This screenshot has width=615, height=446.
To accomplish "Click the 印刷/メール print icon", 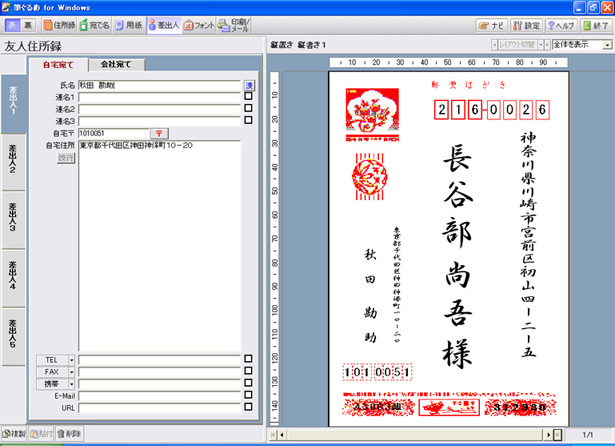I will [236, 25].
